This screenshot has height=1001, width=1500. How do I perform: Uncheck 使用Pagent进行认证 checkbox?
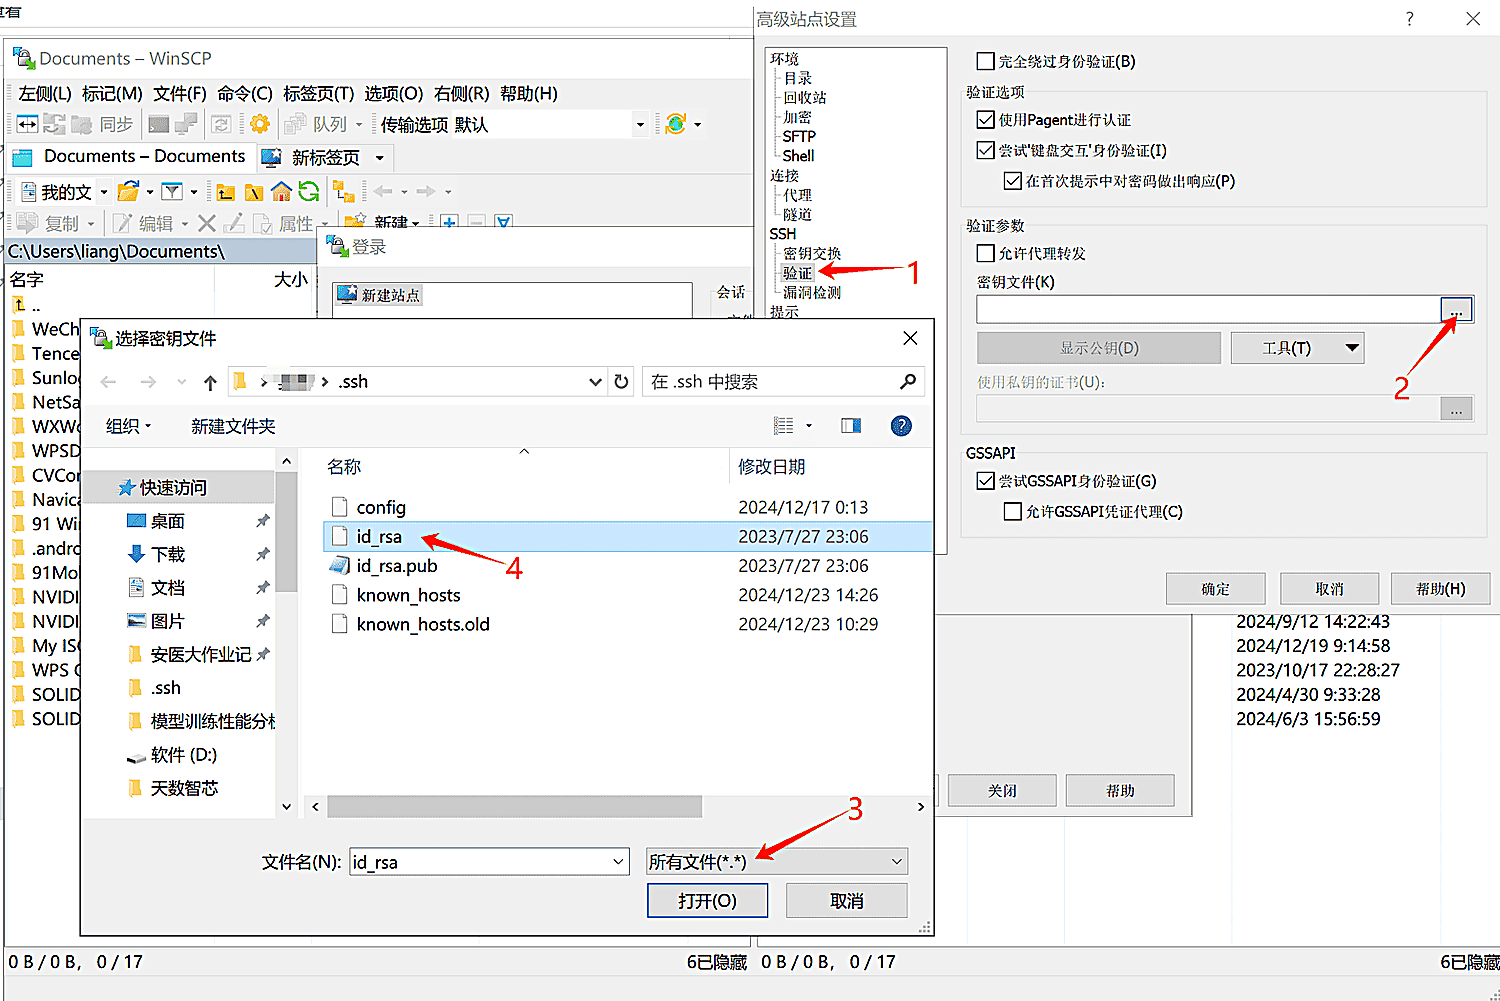[986, 120]
